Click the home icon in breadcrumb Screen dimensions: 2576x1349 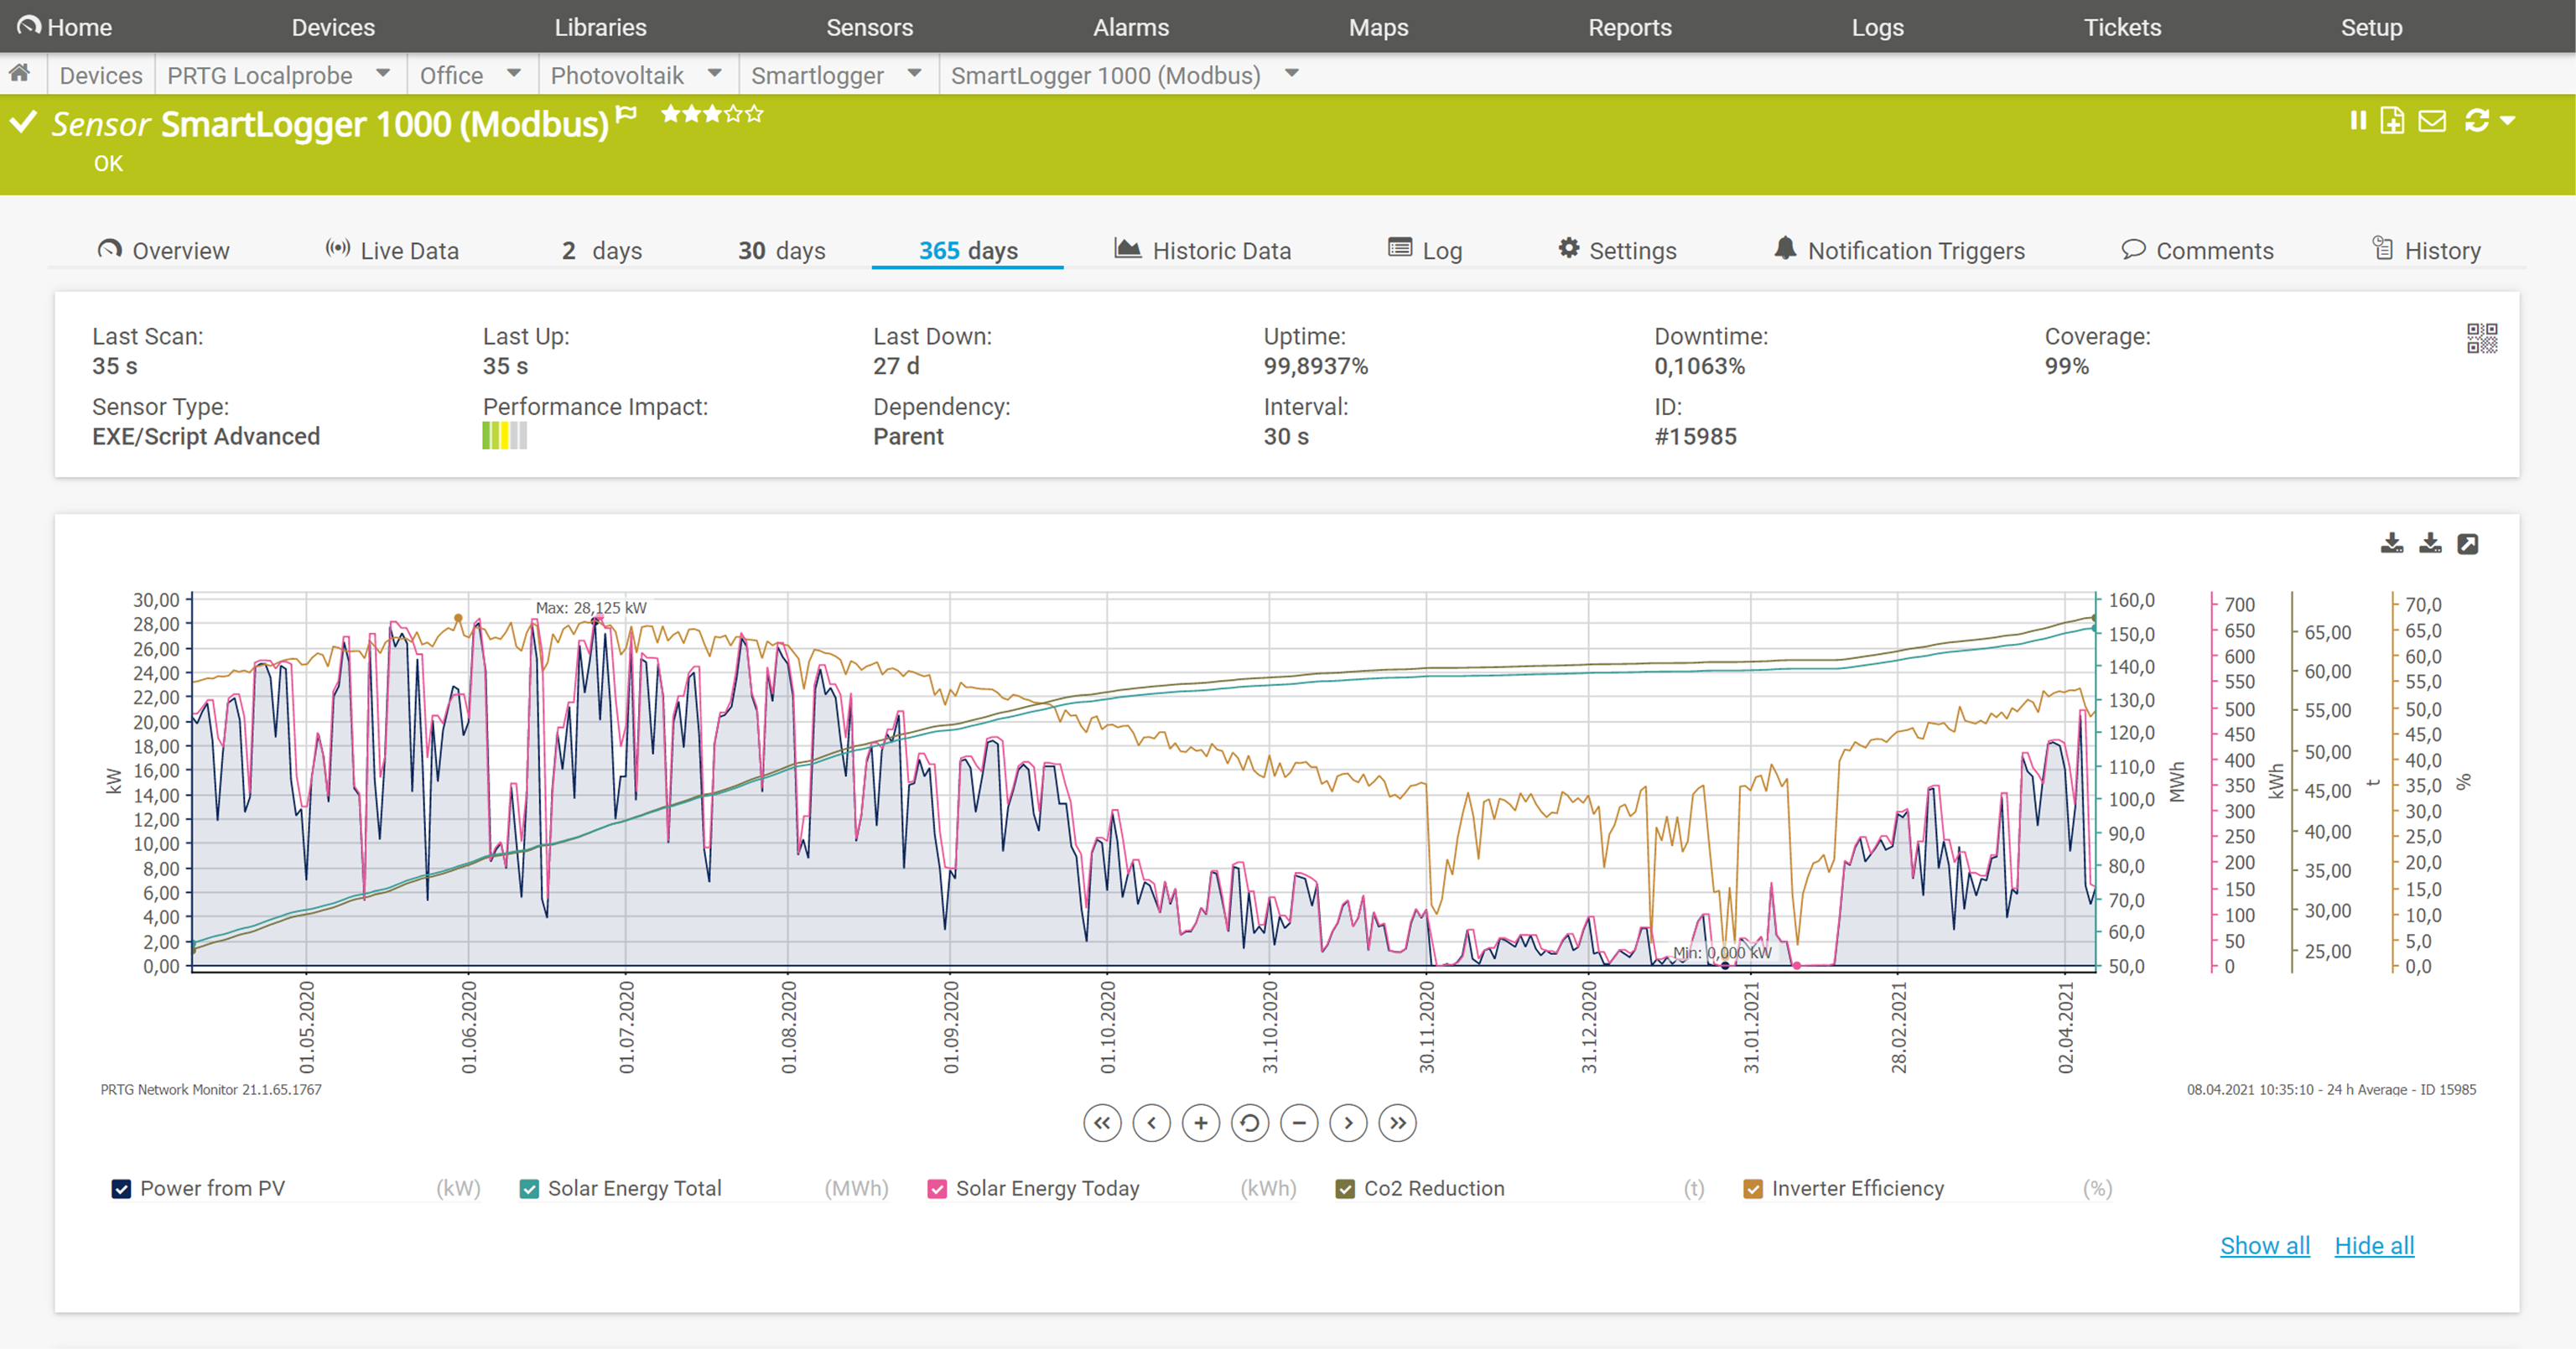tap(20, 74)
